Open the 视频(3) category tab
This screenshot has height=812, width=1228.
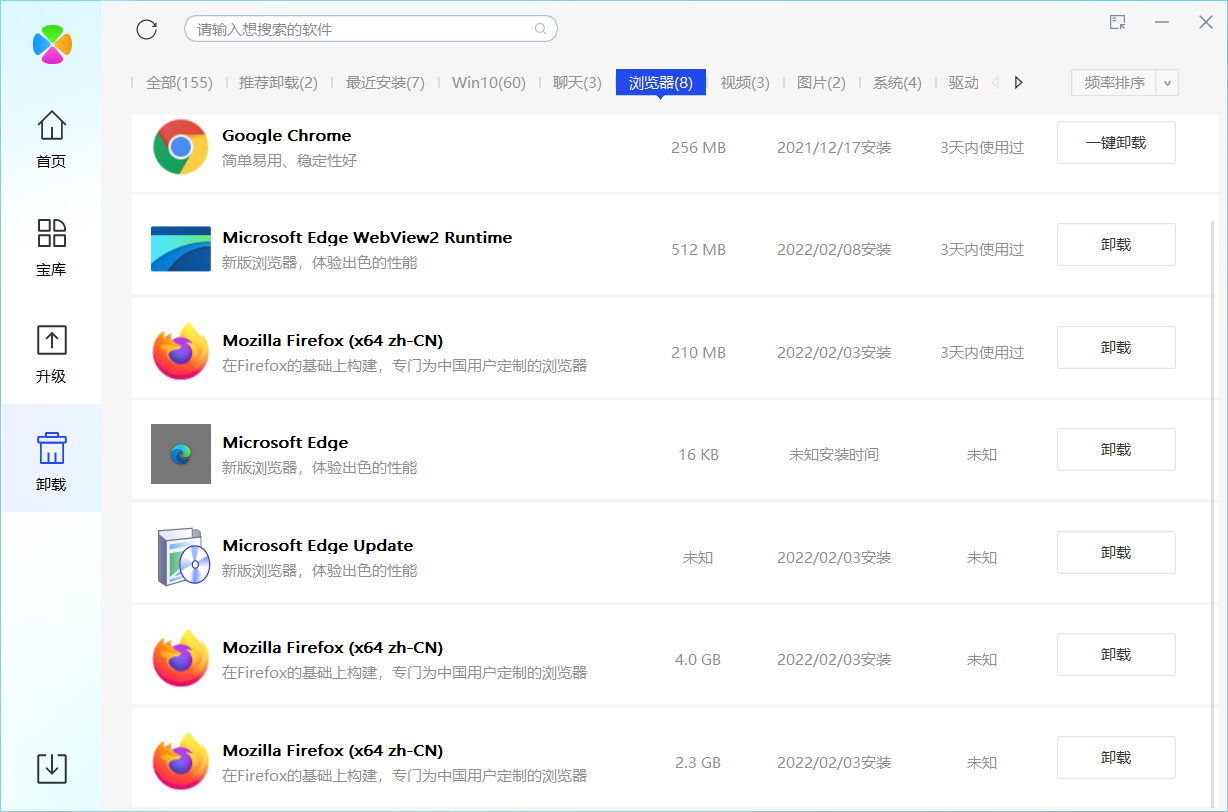coord(745,83)
